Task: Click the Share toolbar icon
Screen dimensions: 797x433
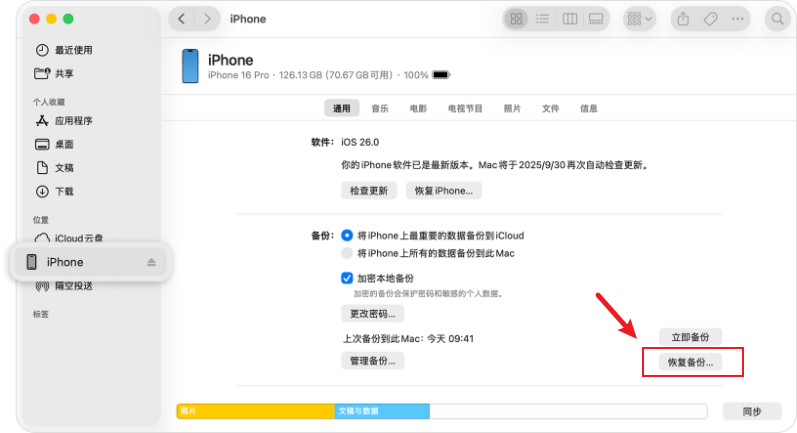Action: tap(684, 19)
